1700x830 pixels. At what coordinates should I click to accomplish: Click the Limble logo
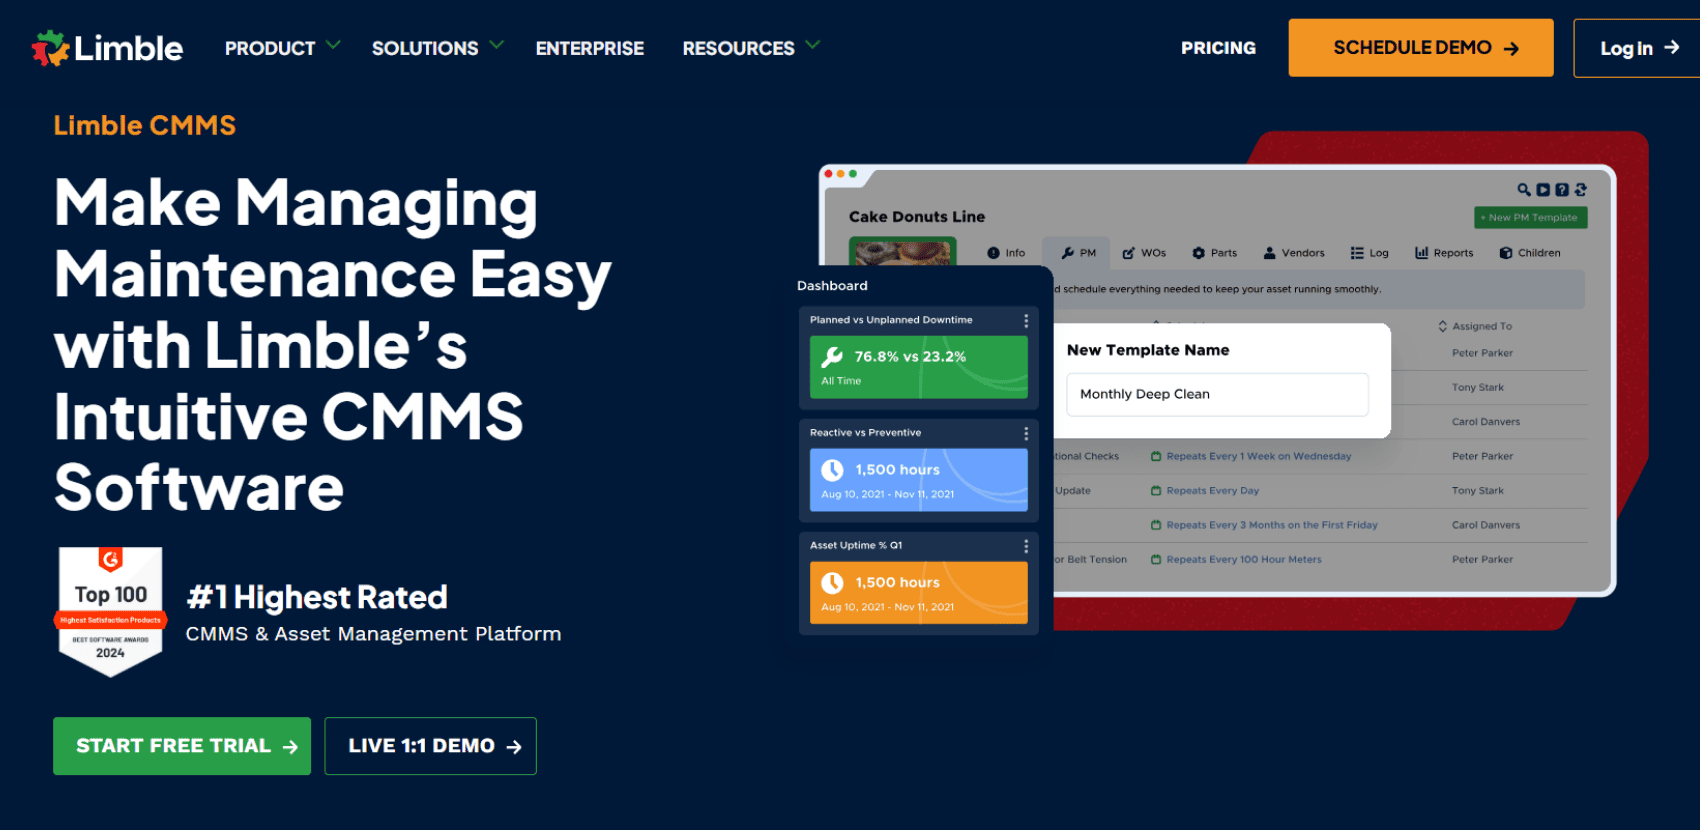107,48
